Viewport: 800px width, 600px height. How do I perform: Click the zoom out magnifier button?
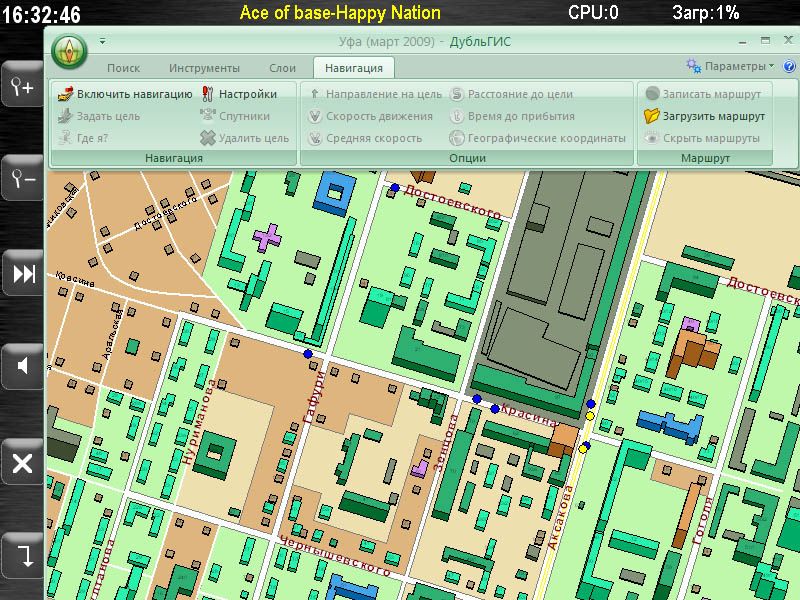[x=22, y=180]
